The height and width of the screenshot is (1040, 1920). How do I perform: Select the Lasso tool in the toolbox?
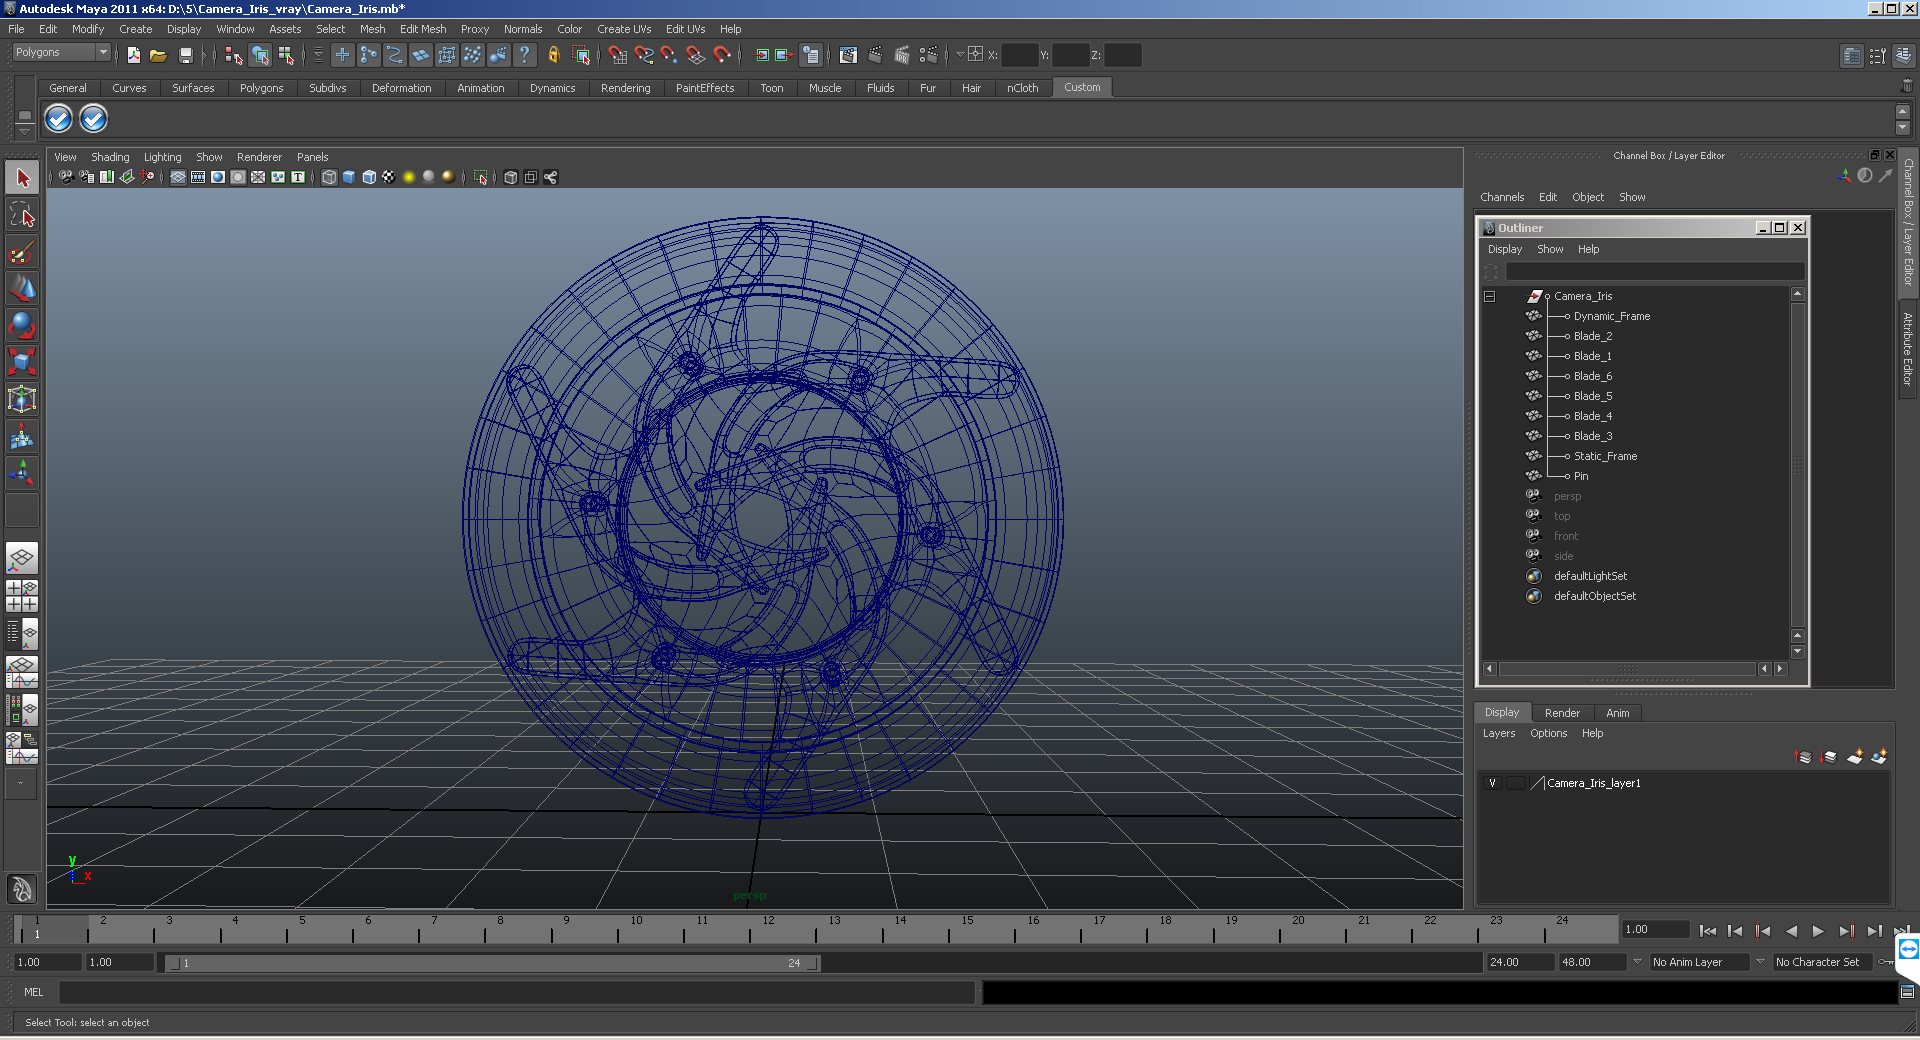(22, 214)
